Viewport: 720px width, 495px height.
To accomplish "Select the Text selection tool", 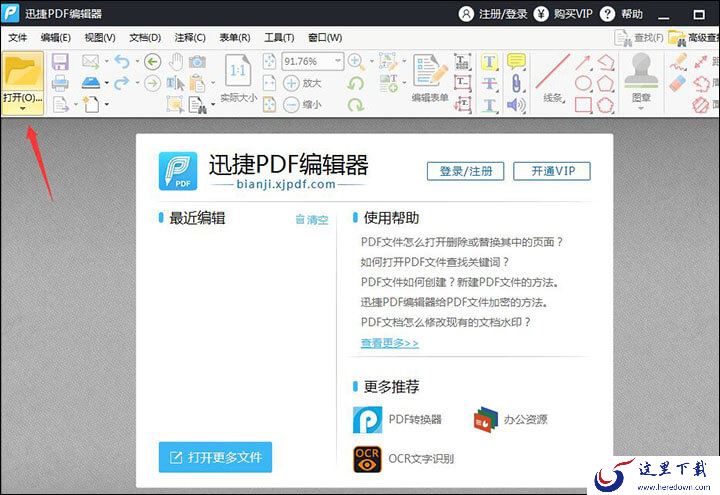I will click(175, 83).
